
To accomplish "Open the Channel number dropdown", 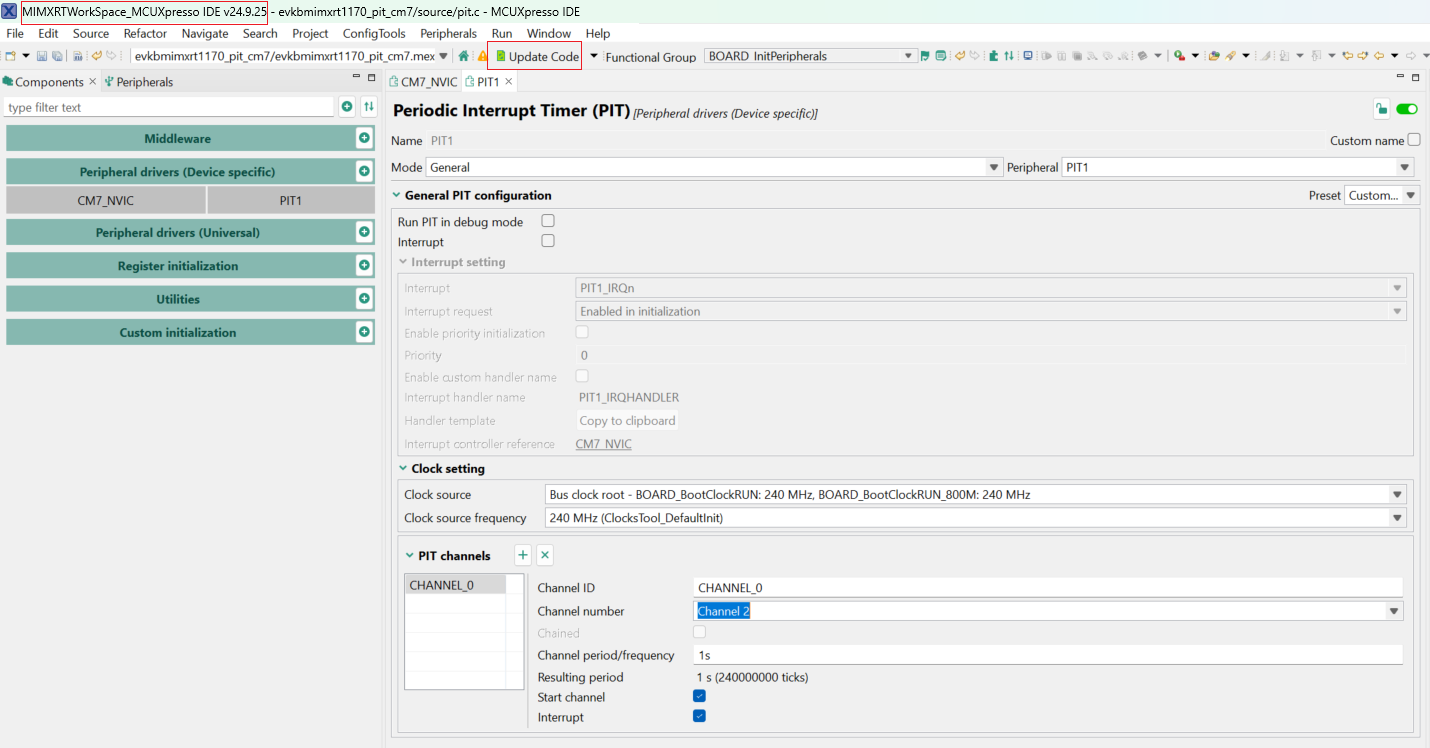I will point(1393,610).
